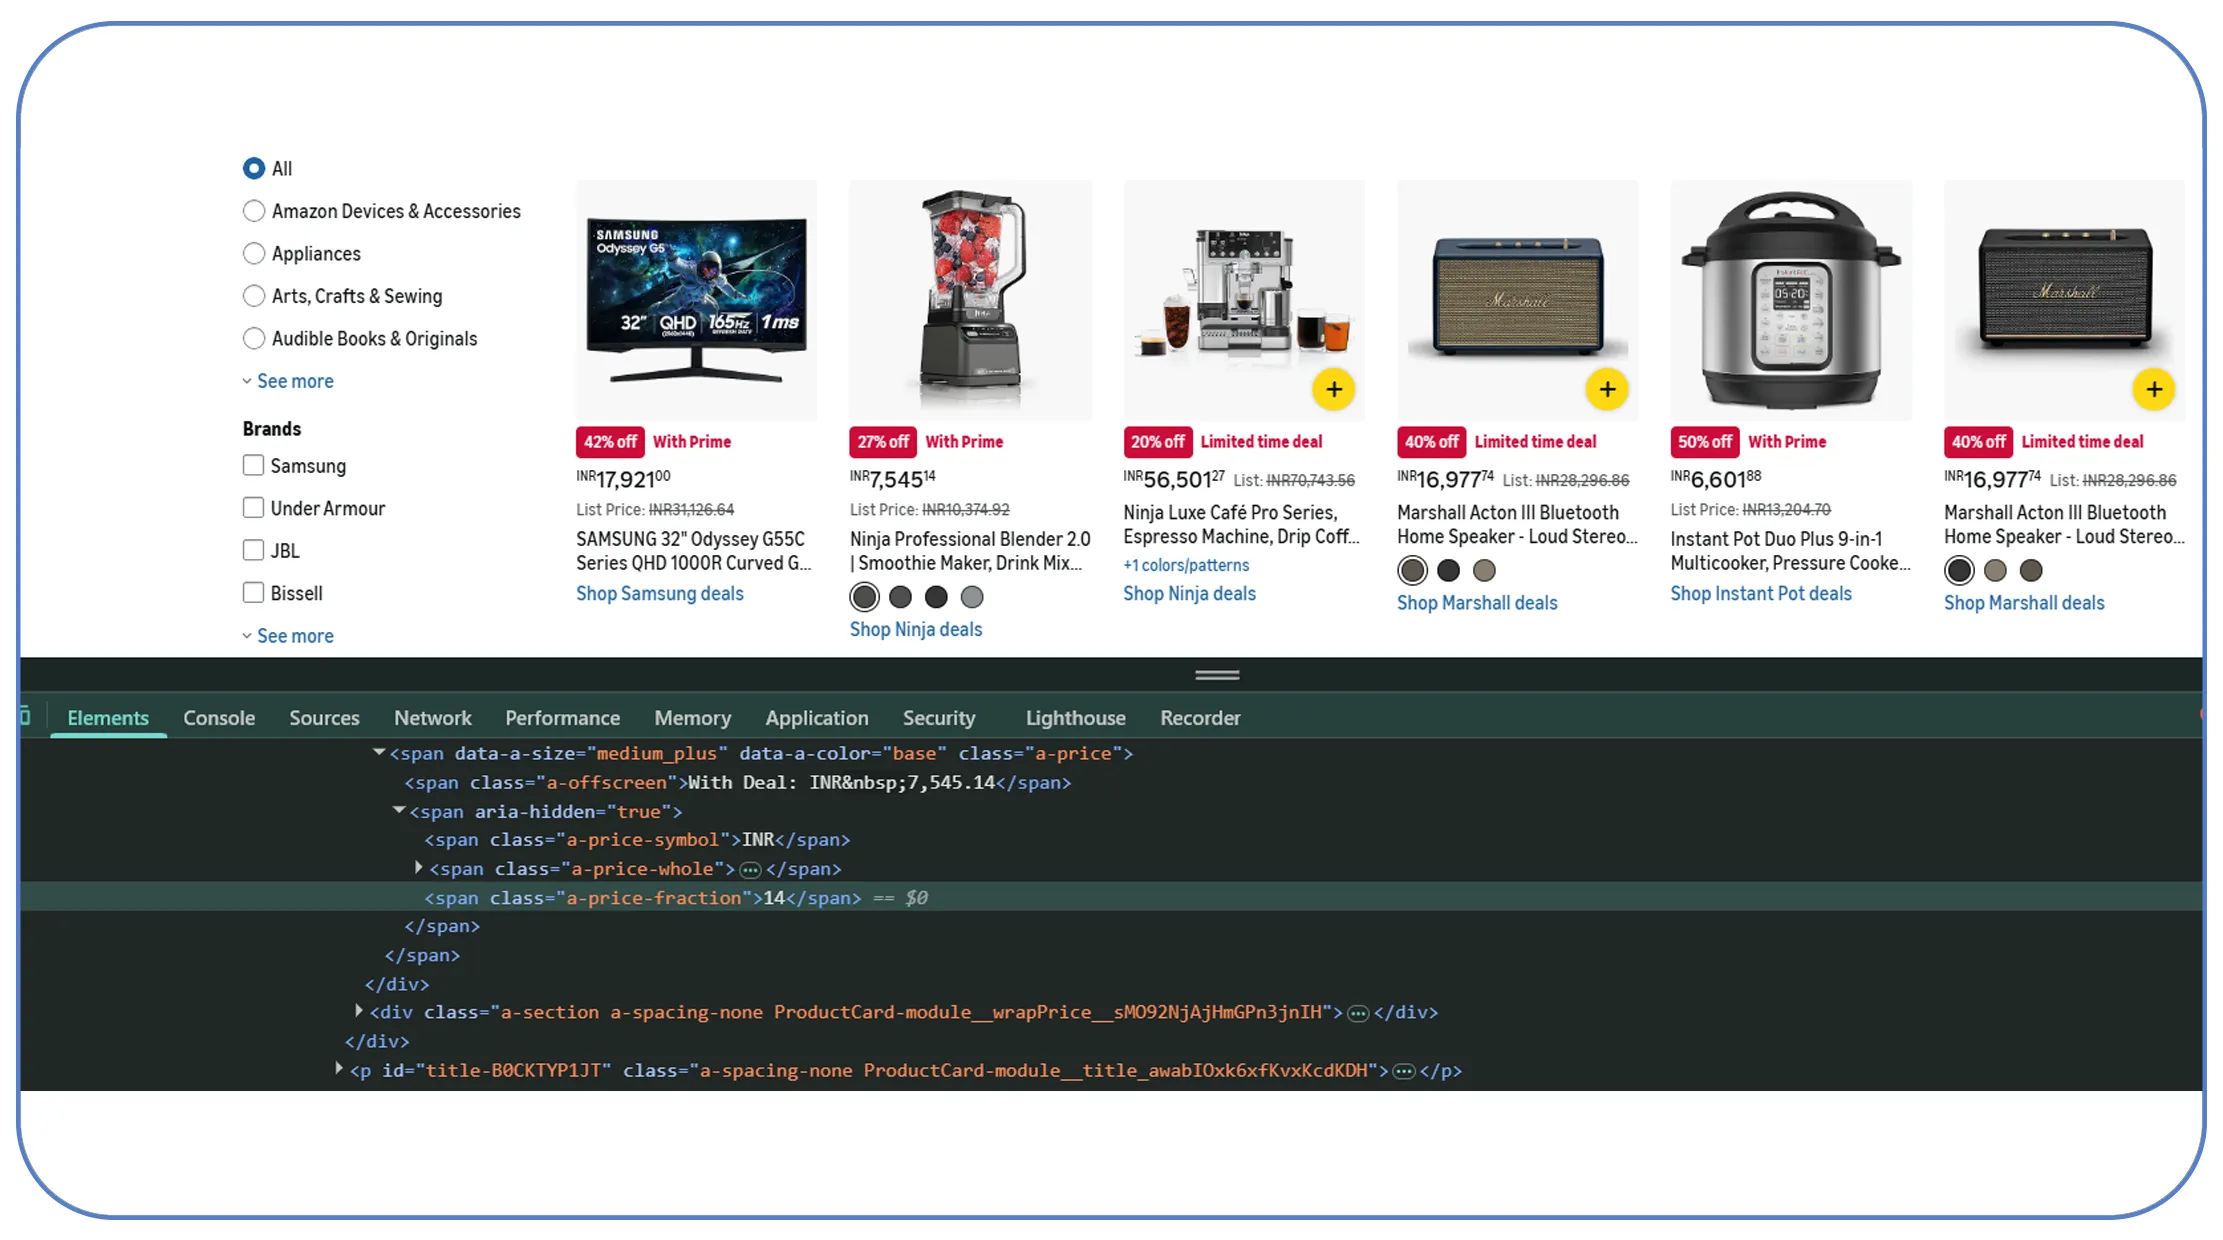
Task: Expand the a-price-whole span node
Action: click(419, 868)
